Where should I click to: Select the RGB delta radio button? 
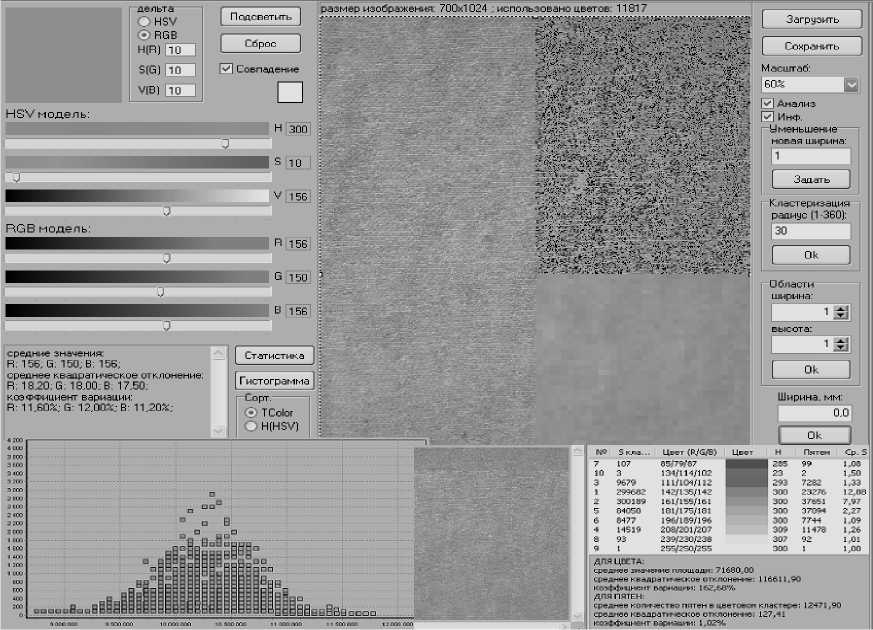pyautogui.click(x=144, y=35)
